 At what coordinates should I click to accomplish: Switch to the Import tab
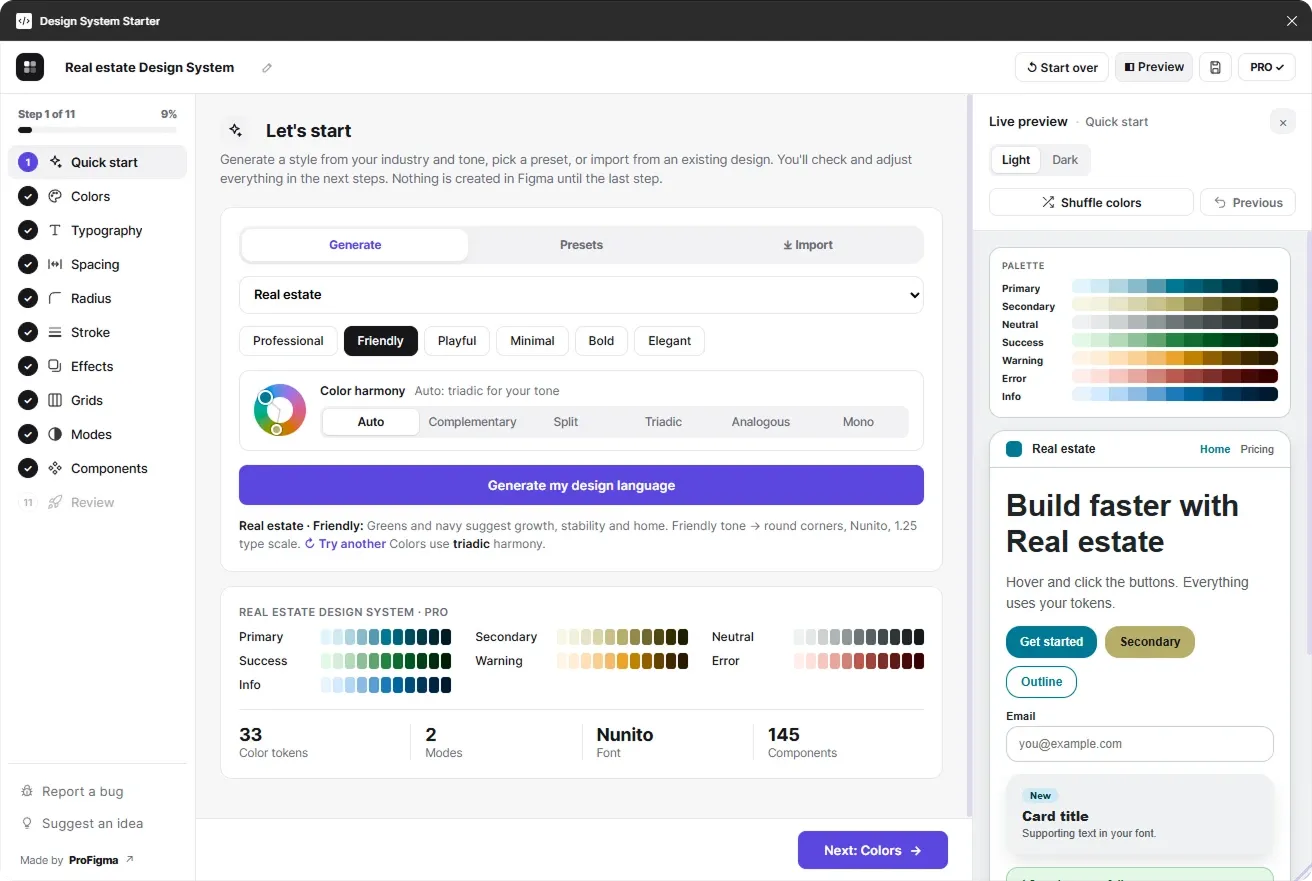(808, 245)
